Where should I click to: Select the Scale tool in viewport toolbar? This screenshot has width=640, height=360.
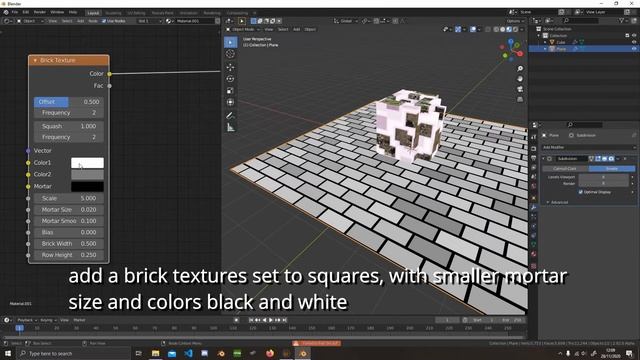[231, 91]
